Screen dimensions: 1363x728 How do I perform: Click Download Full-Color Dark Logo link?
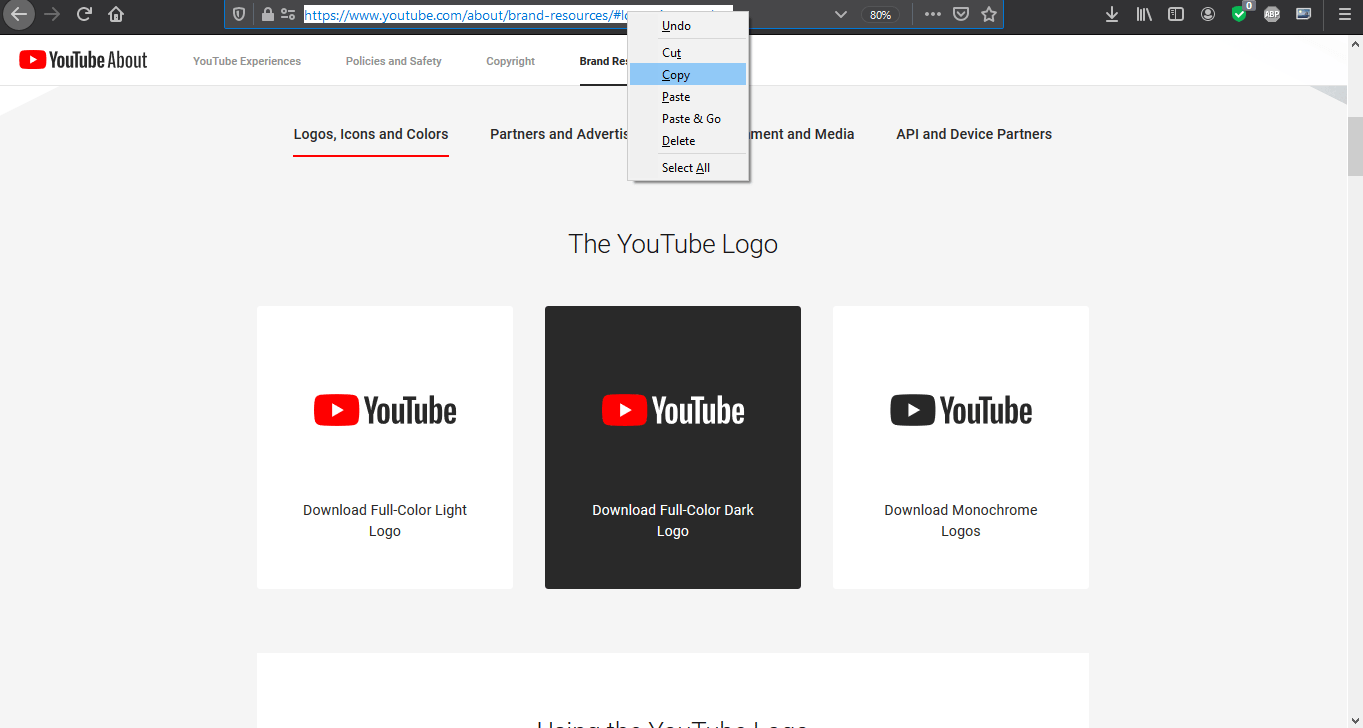673,520
